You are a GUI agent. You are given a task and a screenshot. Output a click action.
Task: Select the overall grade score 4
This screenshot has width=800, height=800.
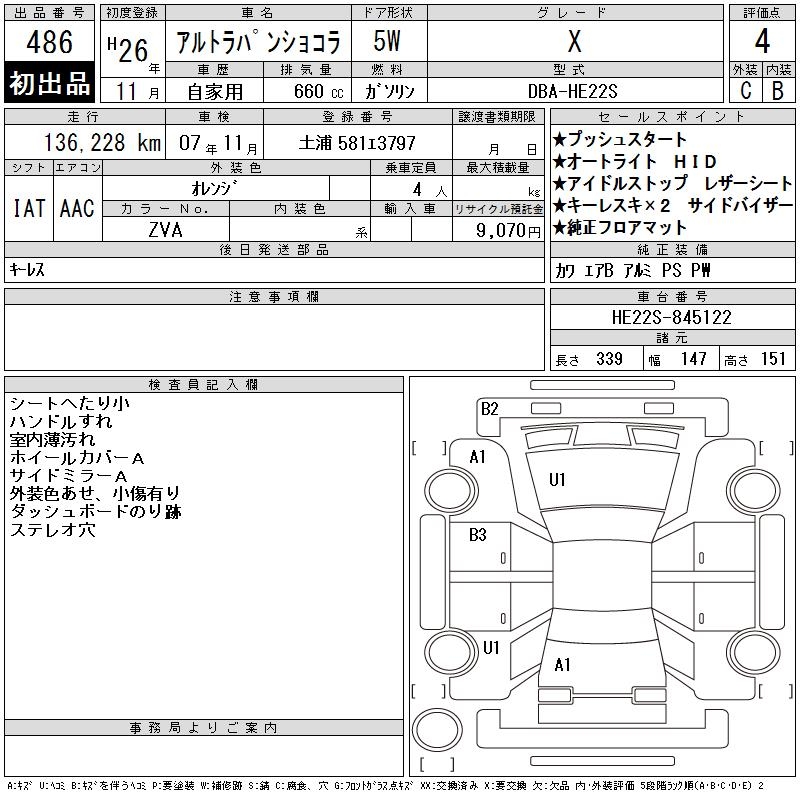coord(762,42)
